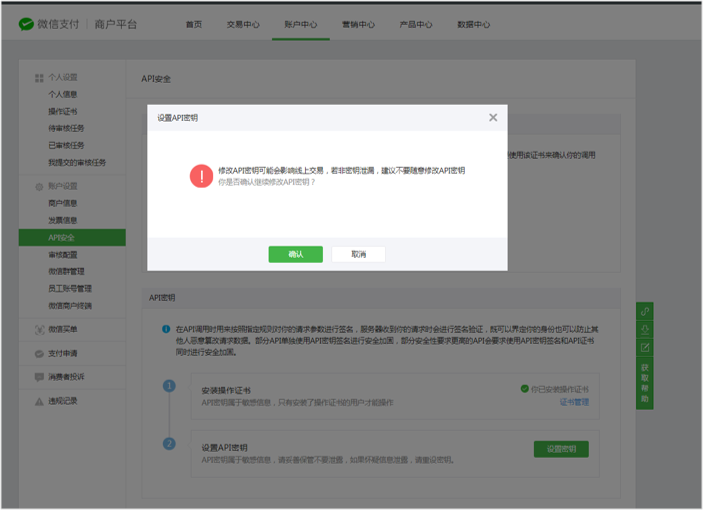703x510 pixels.
Task: Open 获取帮助 in the right floating bar
Action: pyautogui.click(x=645, y=382)
